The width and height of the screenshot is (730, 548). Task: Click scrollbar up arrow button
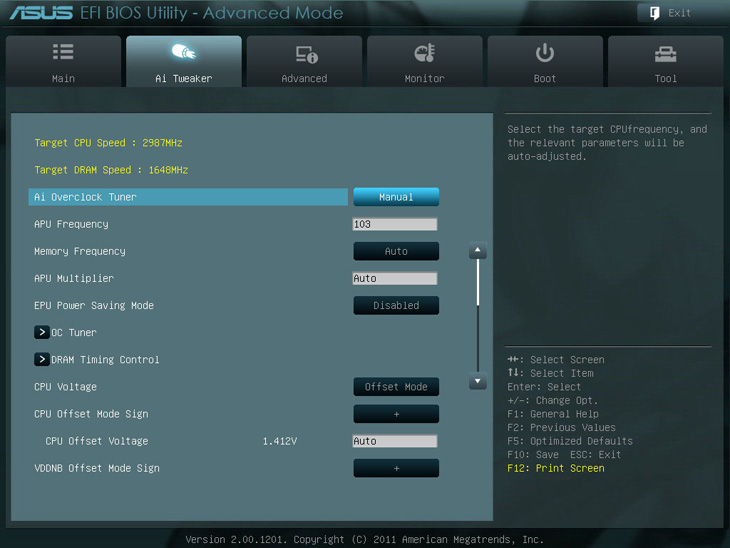tap(478, 252)
